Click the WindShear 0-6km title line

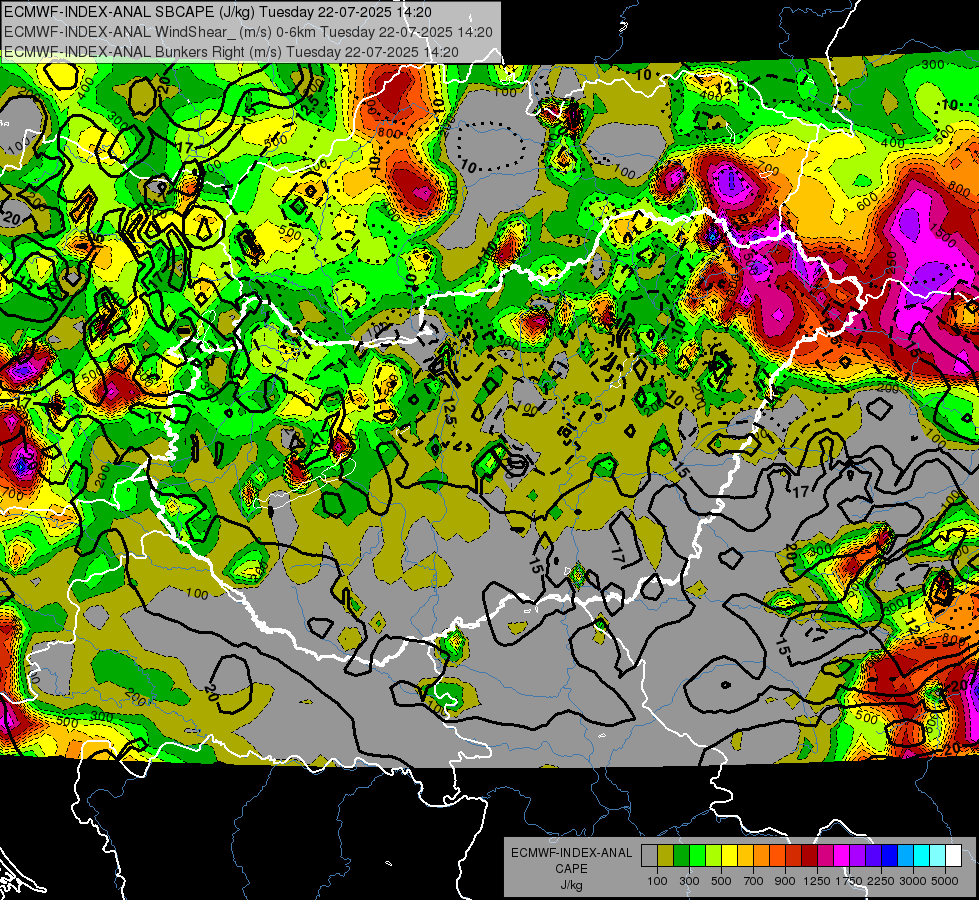coord(247,32)
